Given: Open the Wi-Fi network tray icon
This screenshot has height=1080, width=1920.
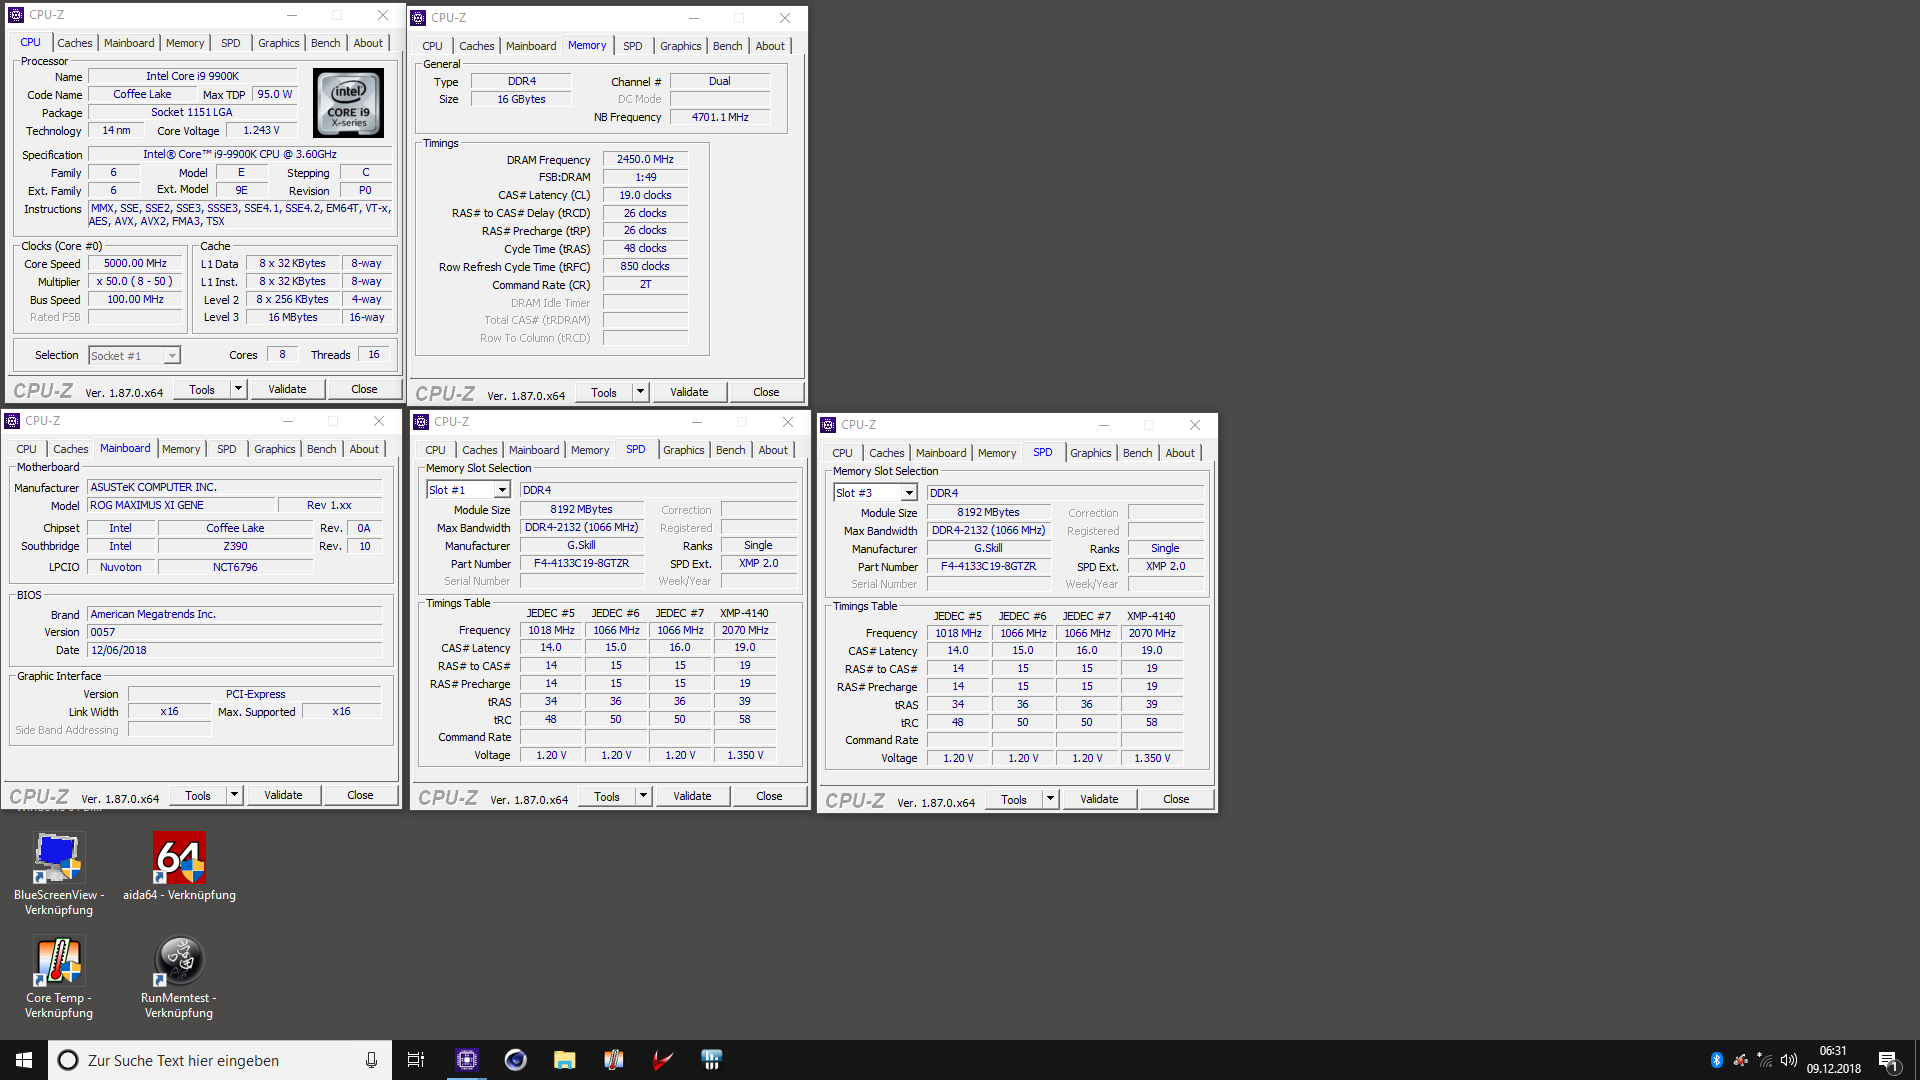Looking at the screenshot, I should pos(1765,1060).
